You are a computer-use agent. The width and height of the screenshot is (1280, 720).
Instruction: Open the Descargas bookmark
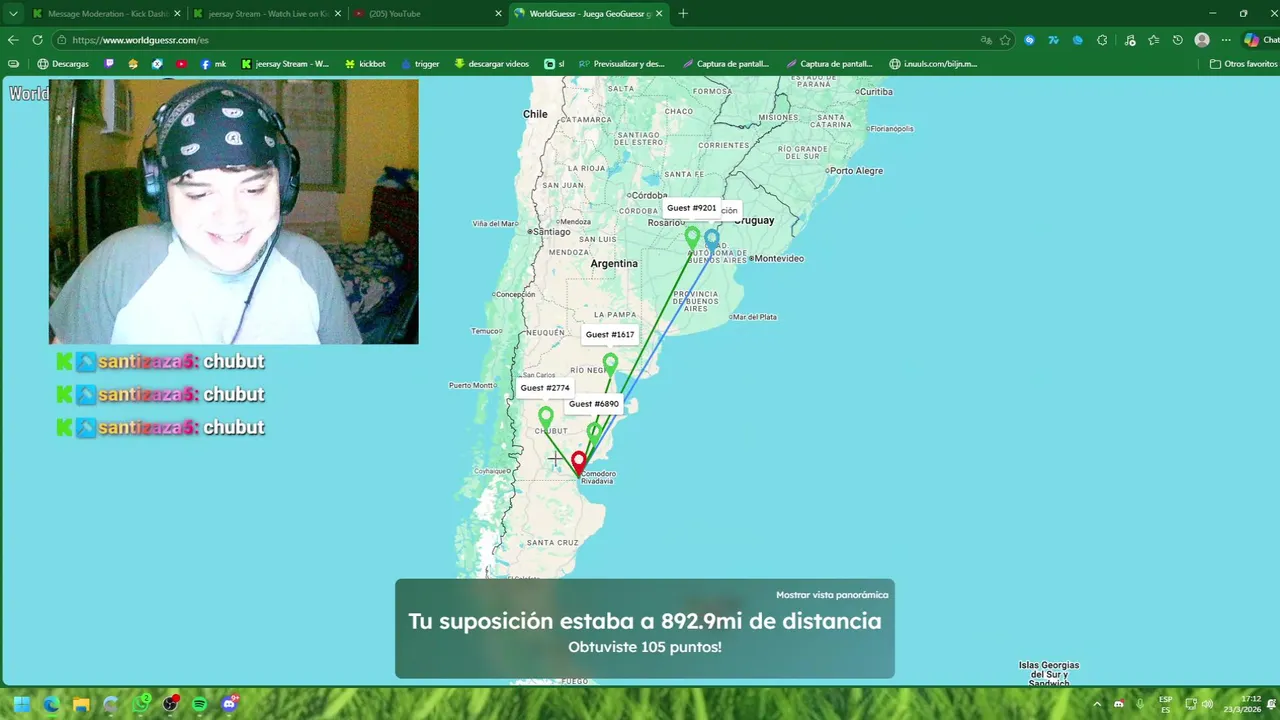pos(63,64)
